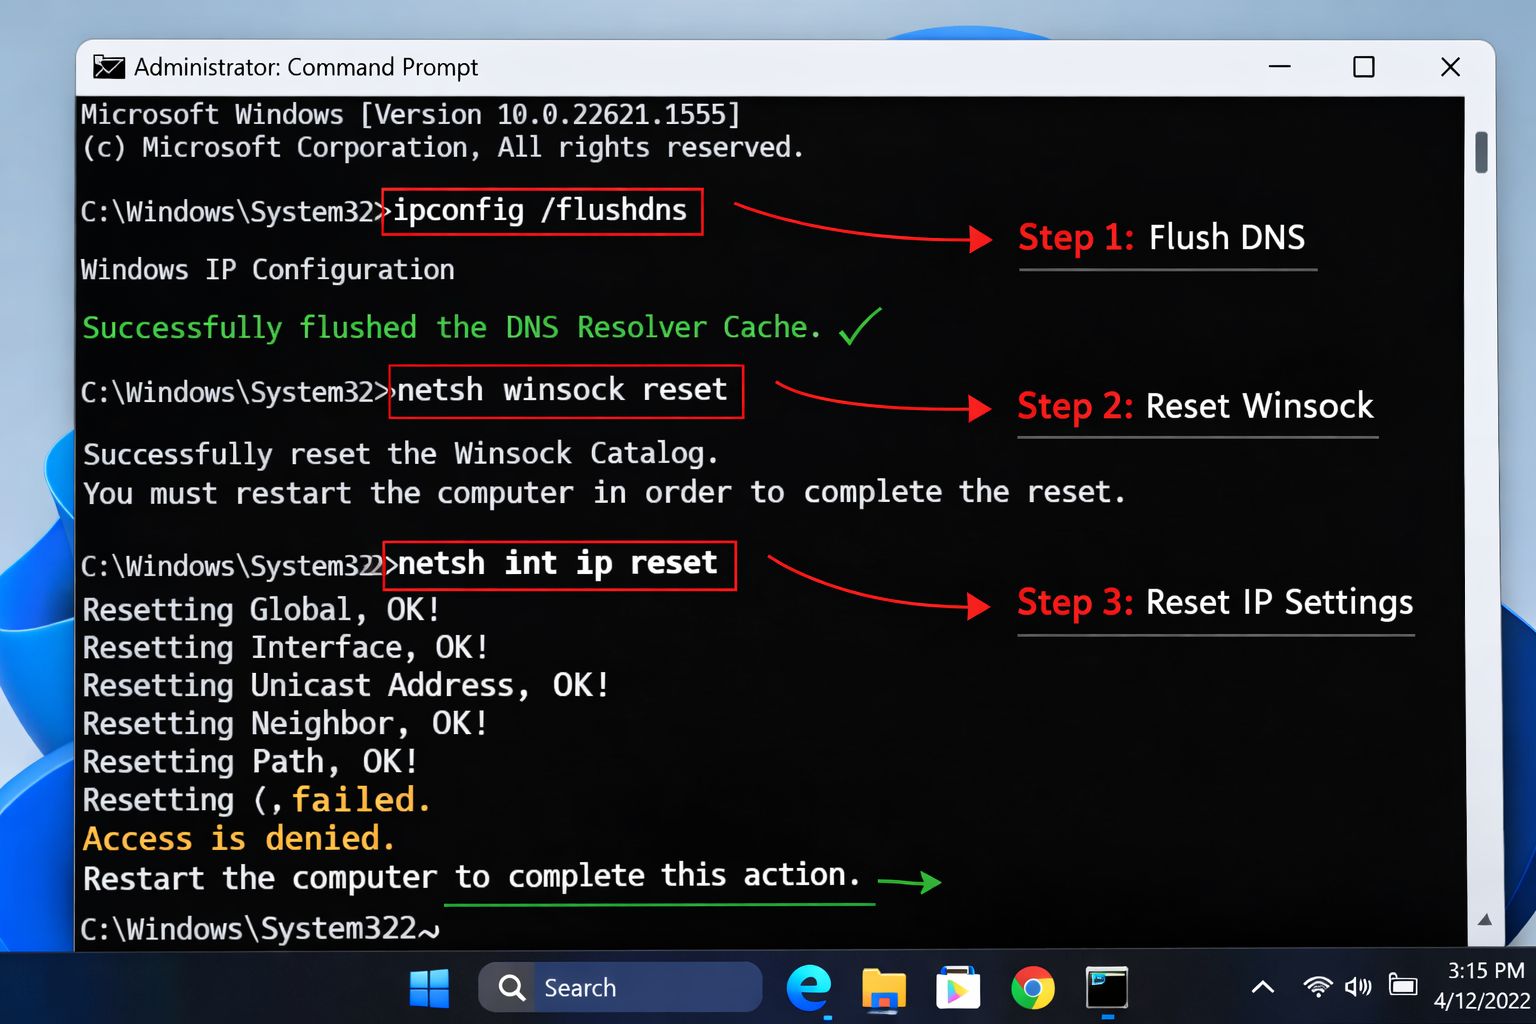Maximize the Command Prompt window
Viewport: 1536px width, 1024px height.
pos(1363,67)
